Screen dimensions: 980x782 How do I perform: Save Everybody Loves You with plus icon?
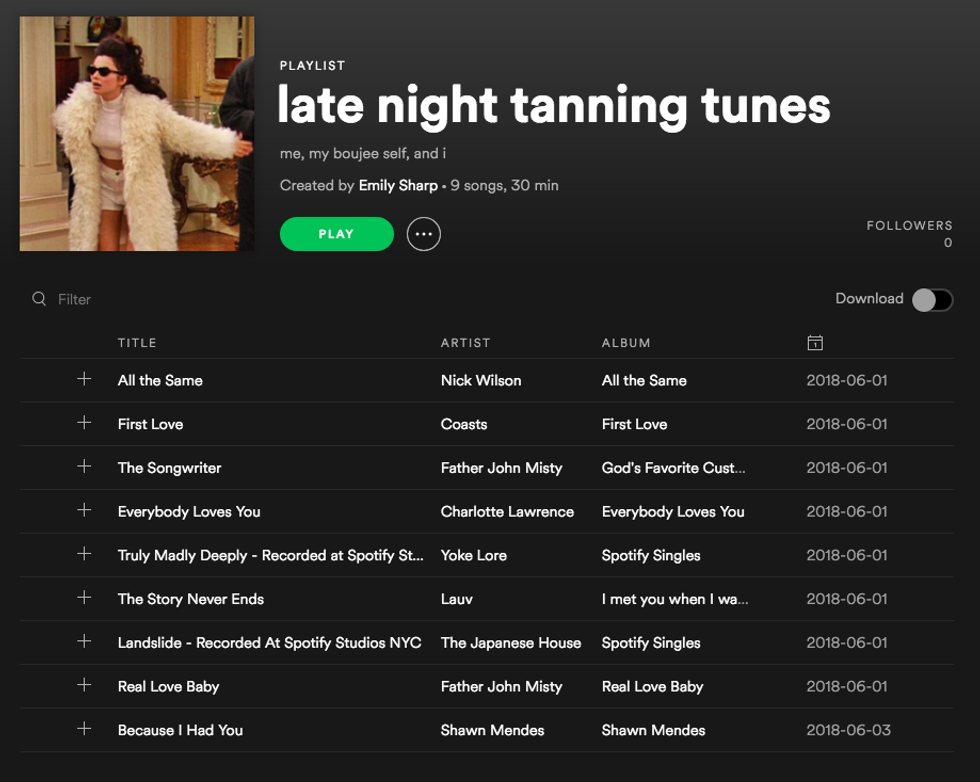tap(84, 511)
